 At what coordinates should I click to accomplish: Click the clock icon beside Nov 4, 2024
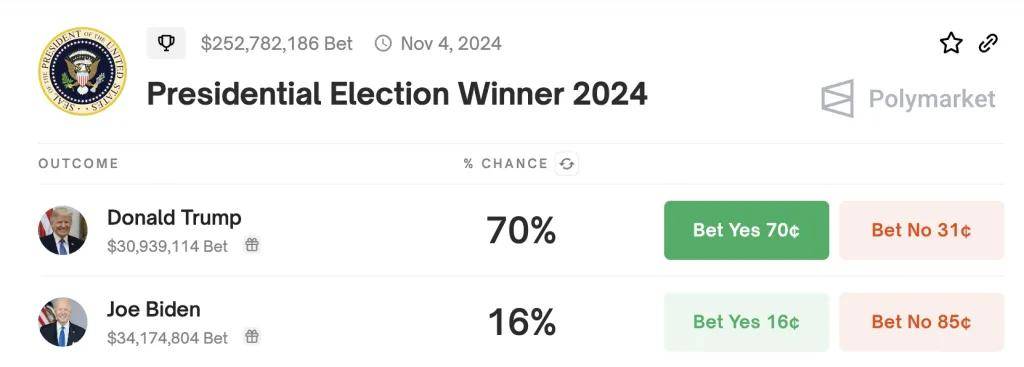383,44
